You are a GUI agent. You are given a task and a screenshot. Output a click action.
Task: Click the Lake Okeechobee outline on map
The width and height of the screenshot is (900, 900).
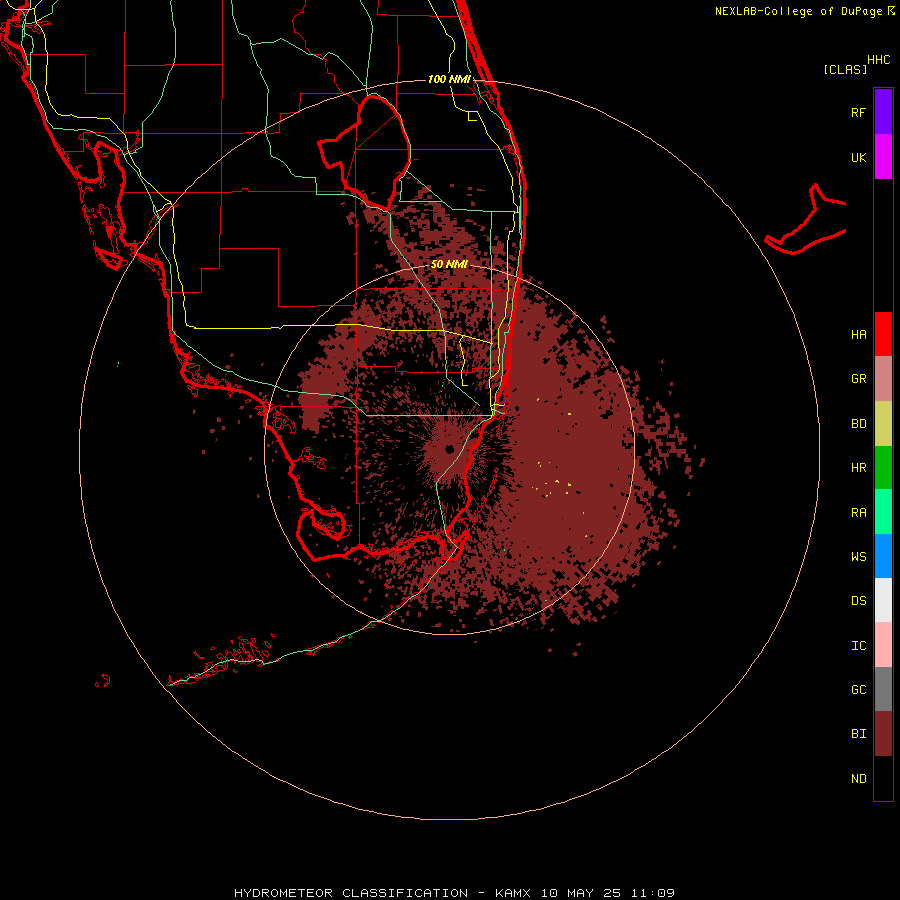click(364, 153)
